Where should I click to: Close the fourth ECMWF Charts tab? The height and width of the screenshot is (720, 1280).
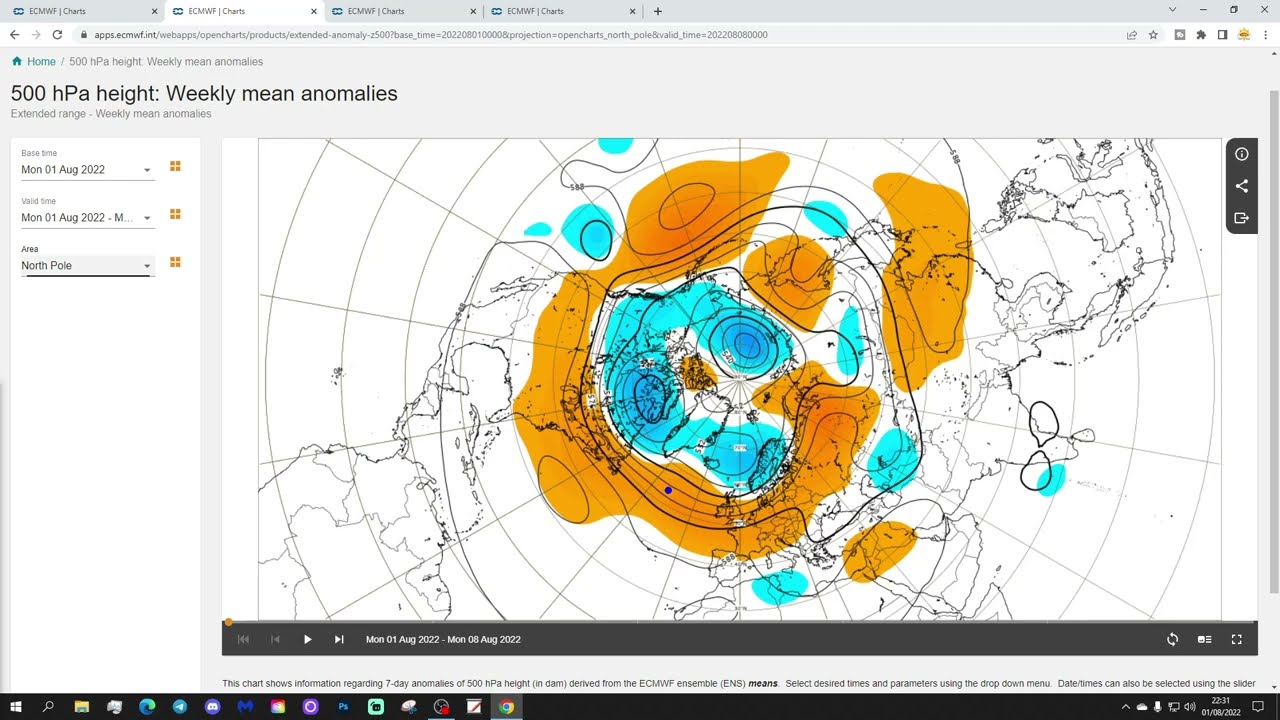(x=632, y=11)
